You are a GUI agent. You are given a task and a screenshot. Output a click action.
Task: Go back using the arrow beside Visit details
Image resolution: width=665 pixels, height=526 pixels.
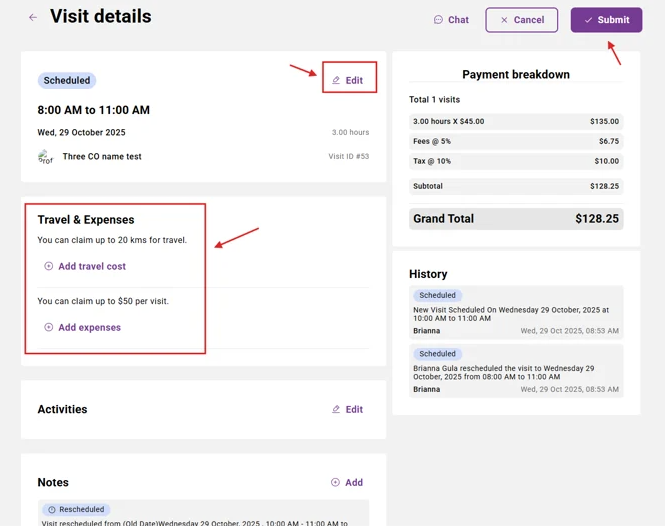(33, 18)
